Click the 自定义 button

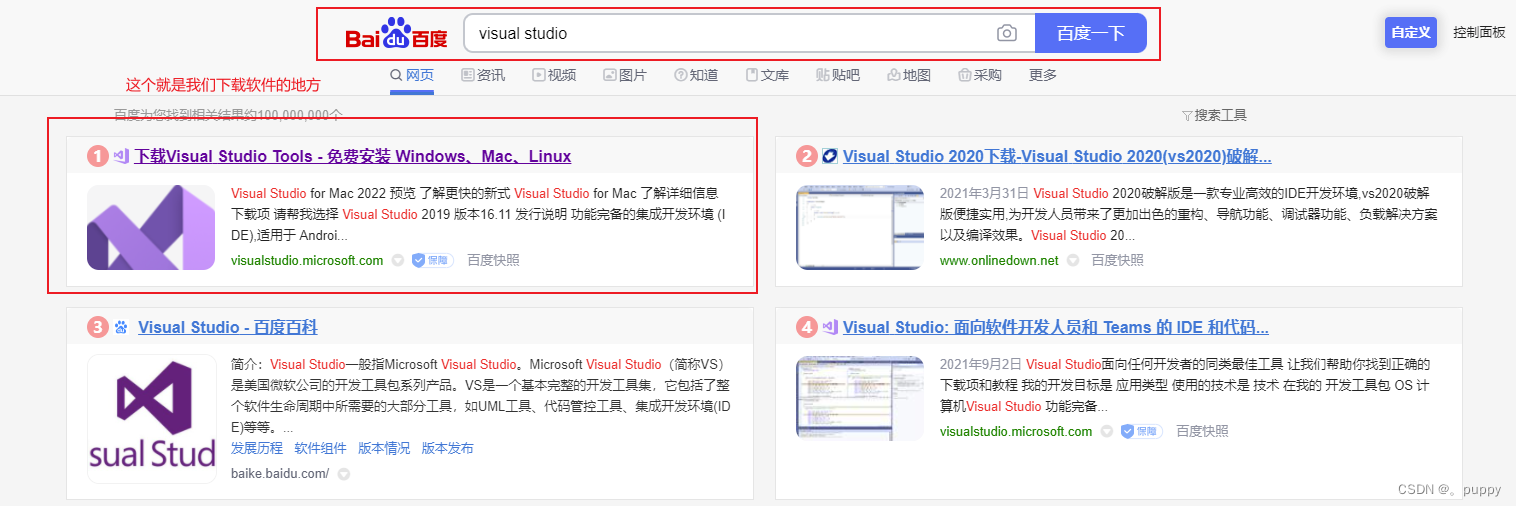click(1411, 32)
